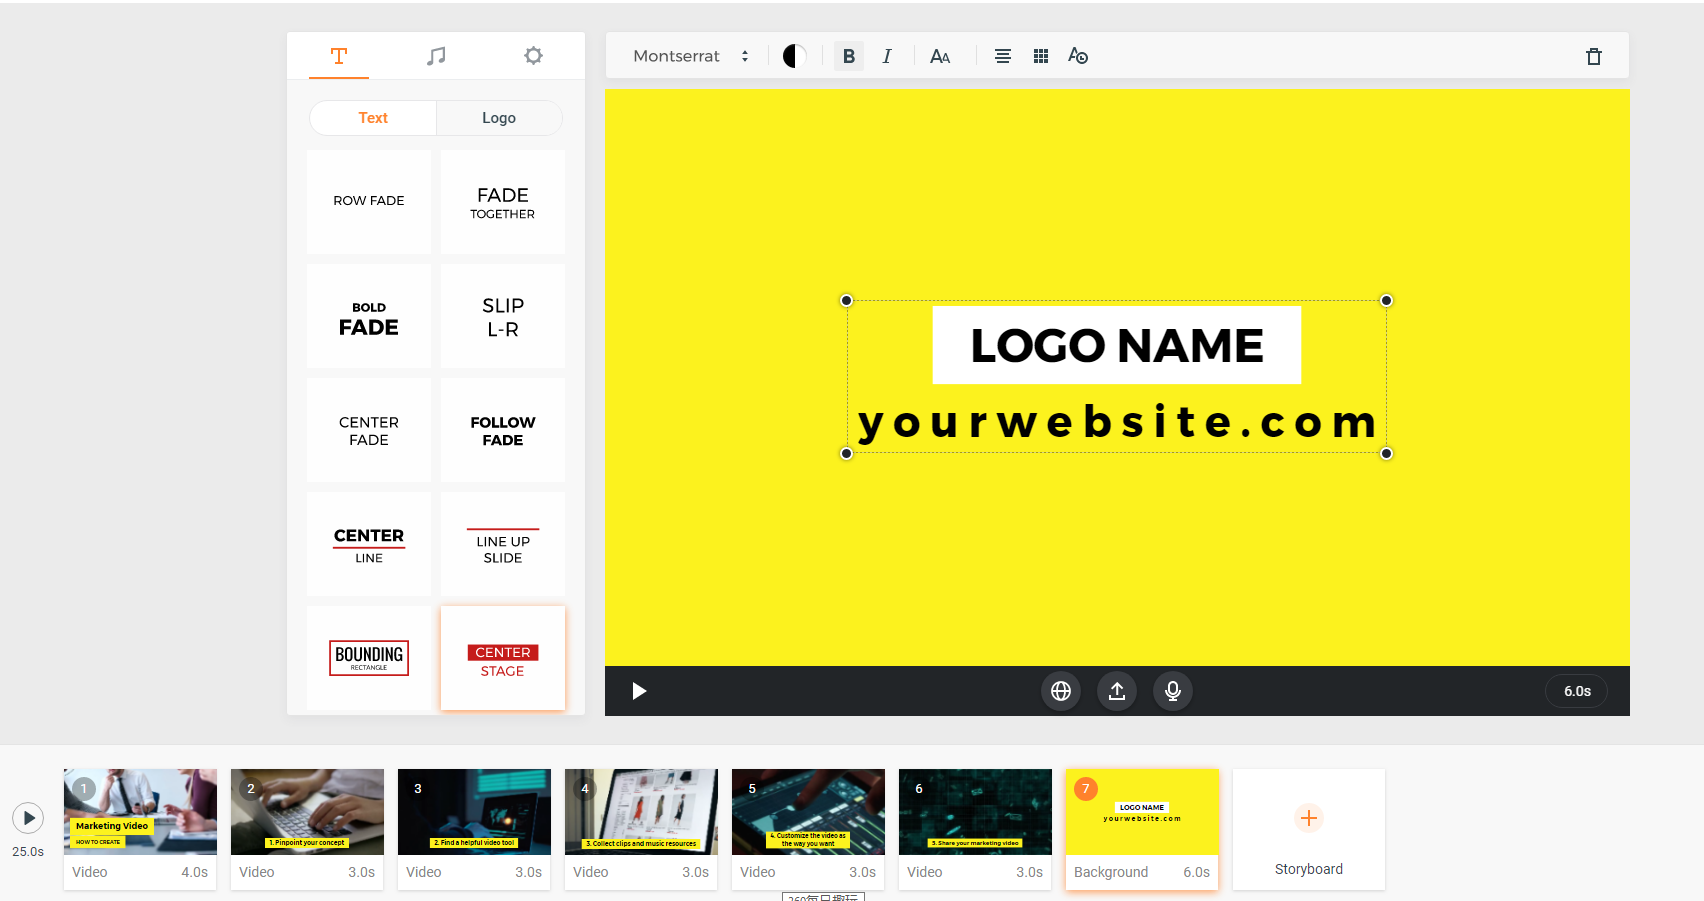Delete the selected text with trash icon
Viewport: 1704px width, 901px height.
[x=1594, y=56]
